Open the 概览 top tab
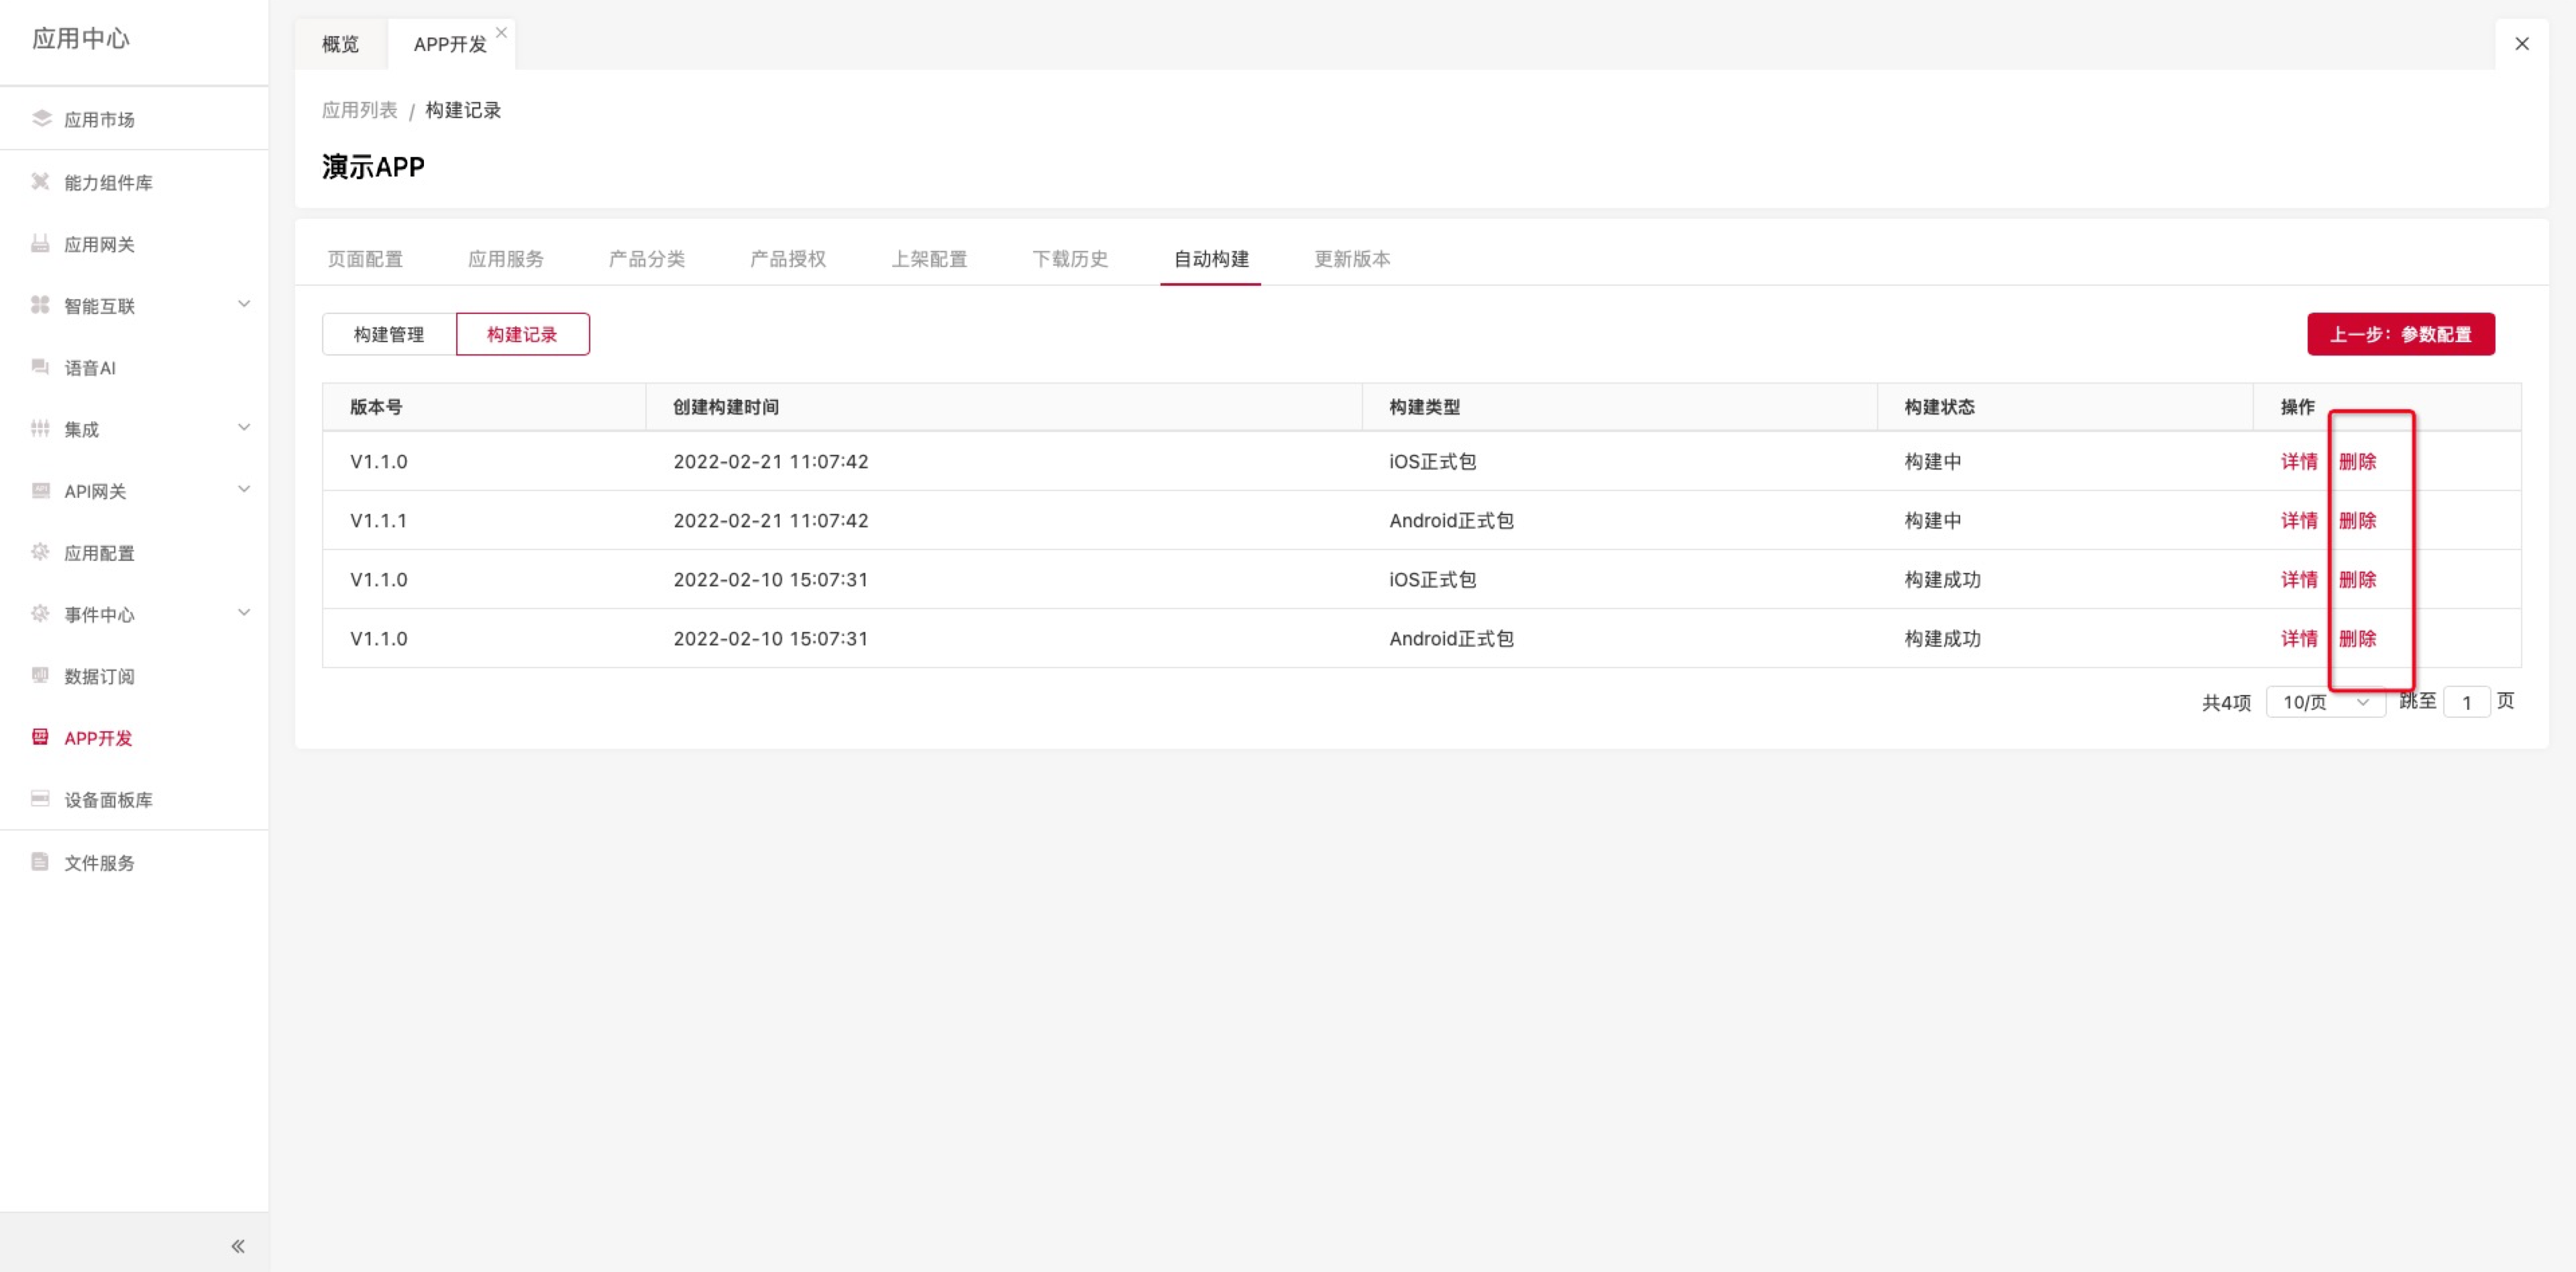 pos(340,44)
